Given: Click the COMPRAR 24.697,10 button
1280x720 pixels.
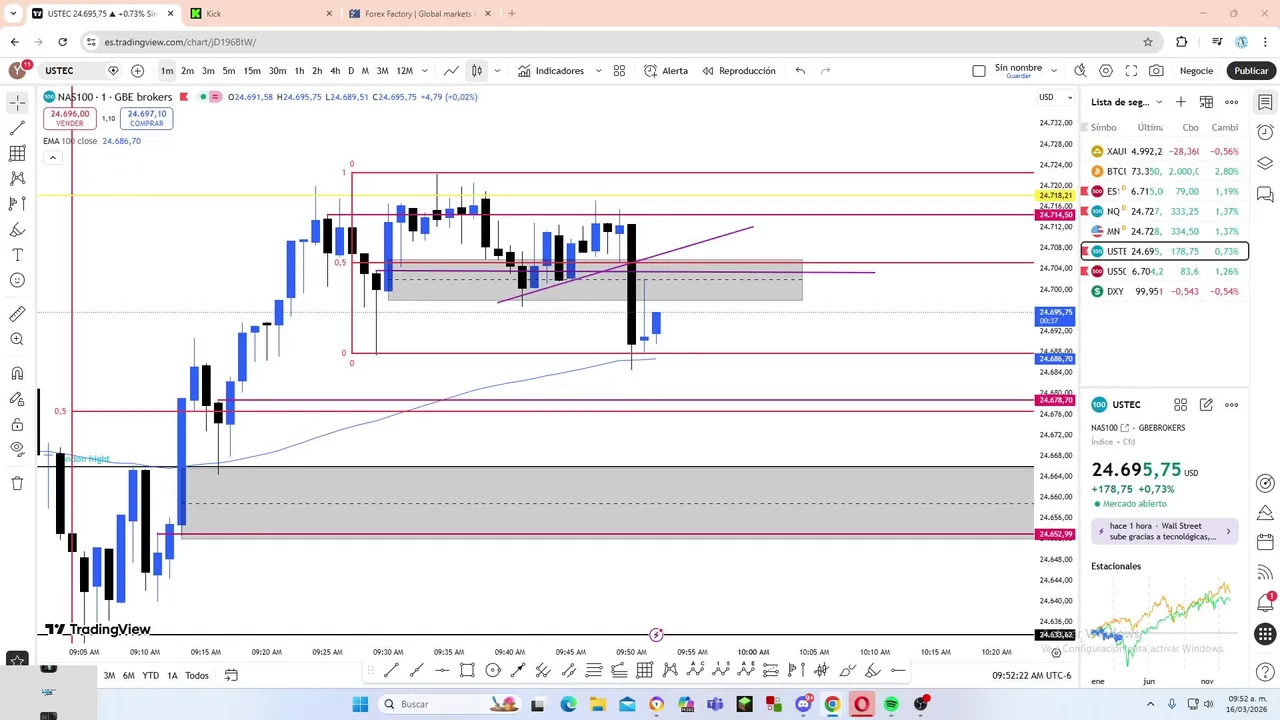Looking at the screenshot, I should coord(147,118).
